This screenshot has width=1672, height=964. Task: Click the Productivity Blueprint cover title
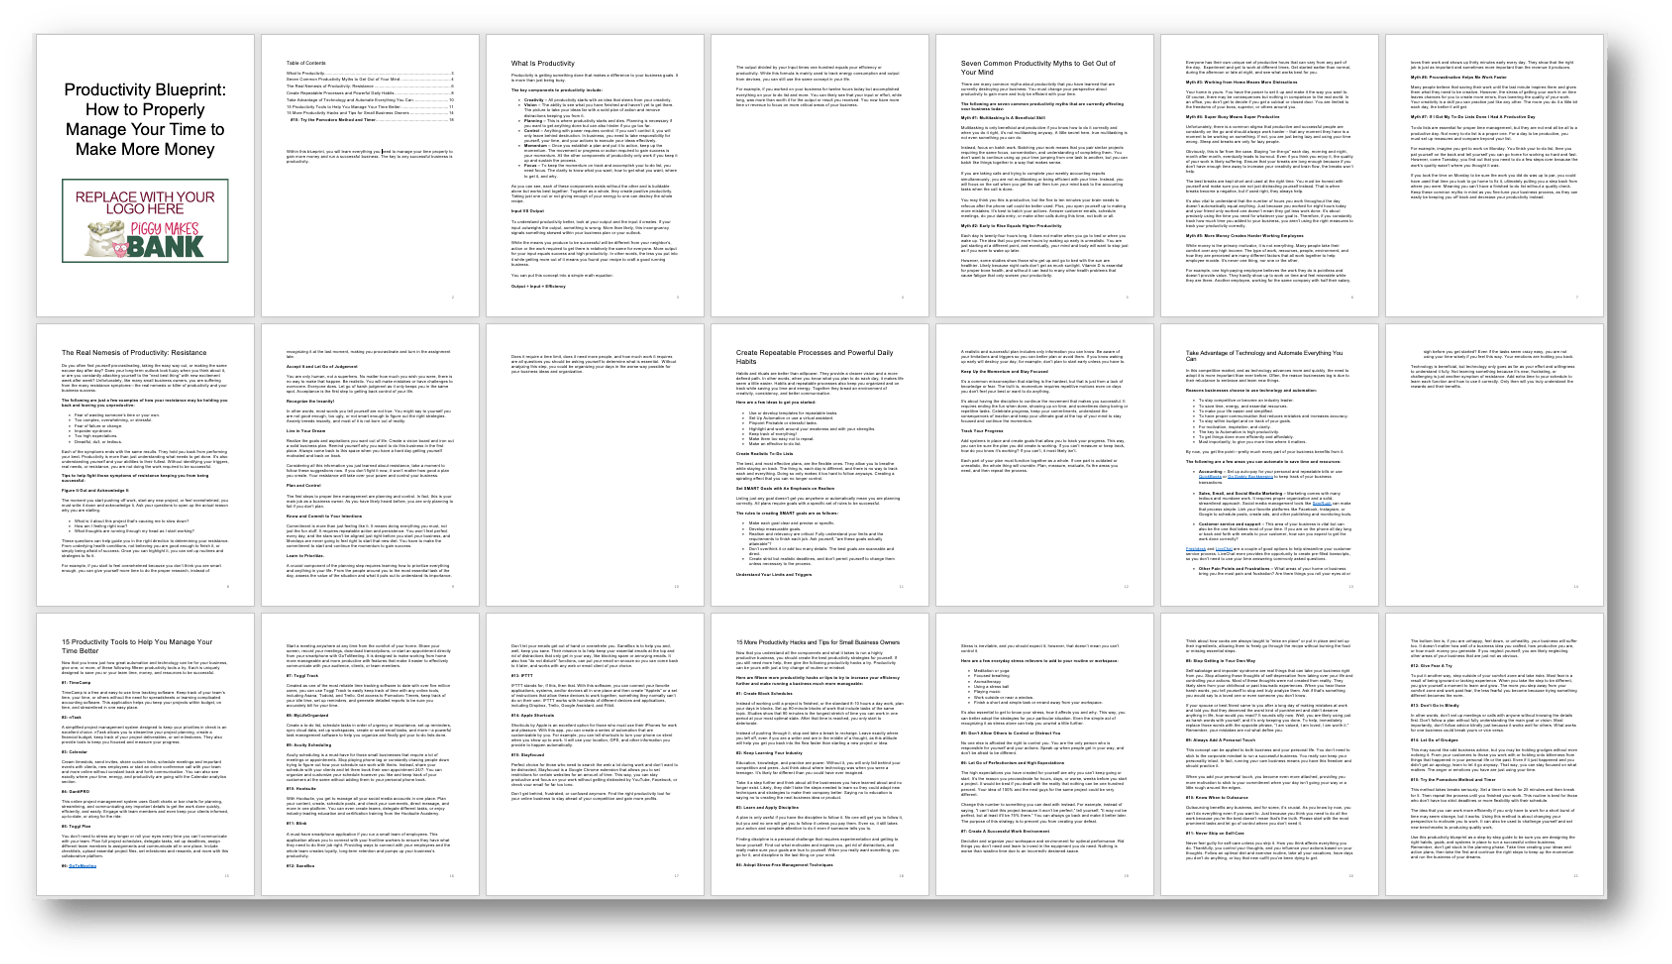pos(145,120)
